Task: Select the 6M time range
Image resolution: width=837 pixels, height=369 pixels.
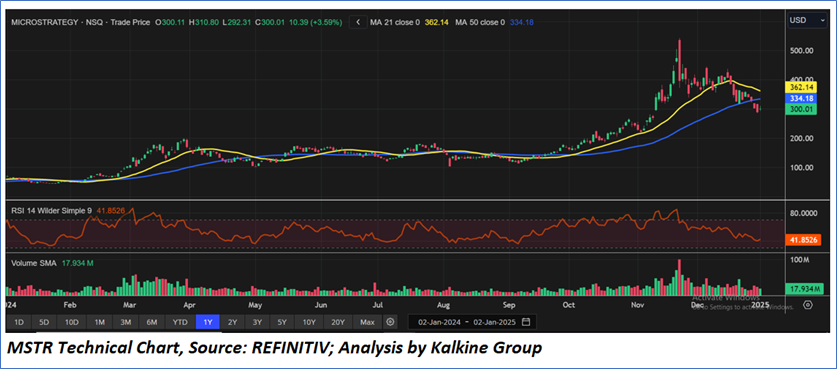Action: pyautogui.click(x=152, y=322)
